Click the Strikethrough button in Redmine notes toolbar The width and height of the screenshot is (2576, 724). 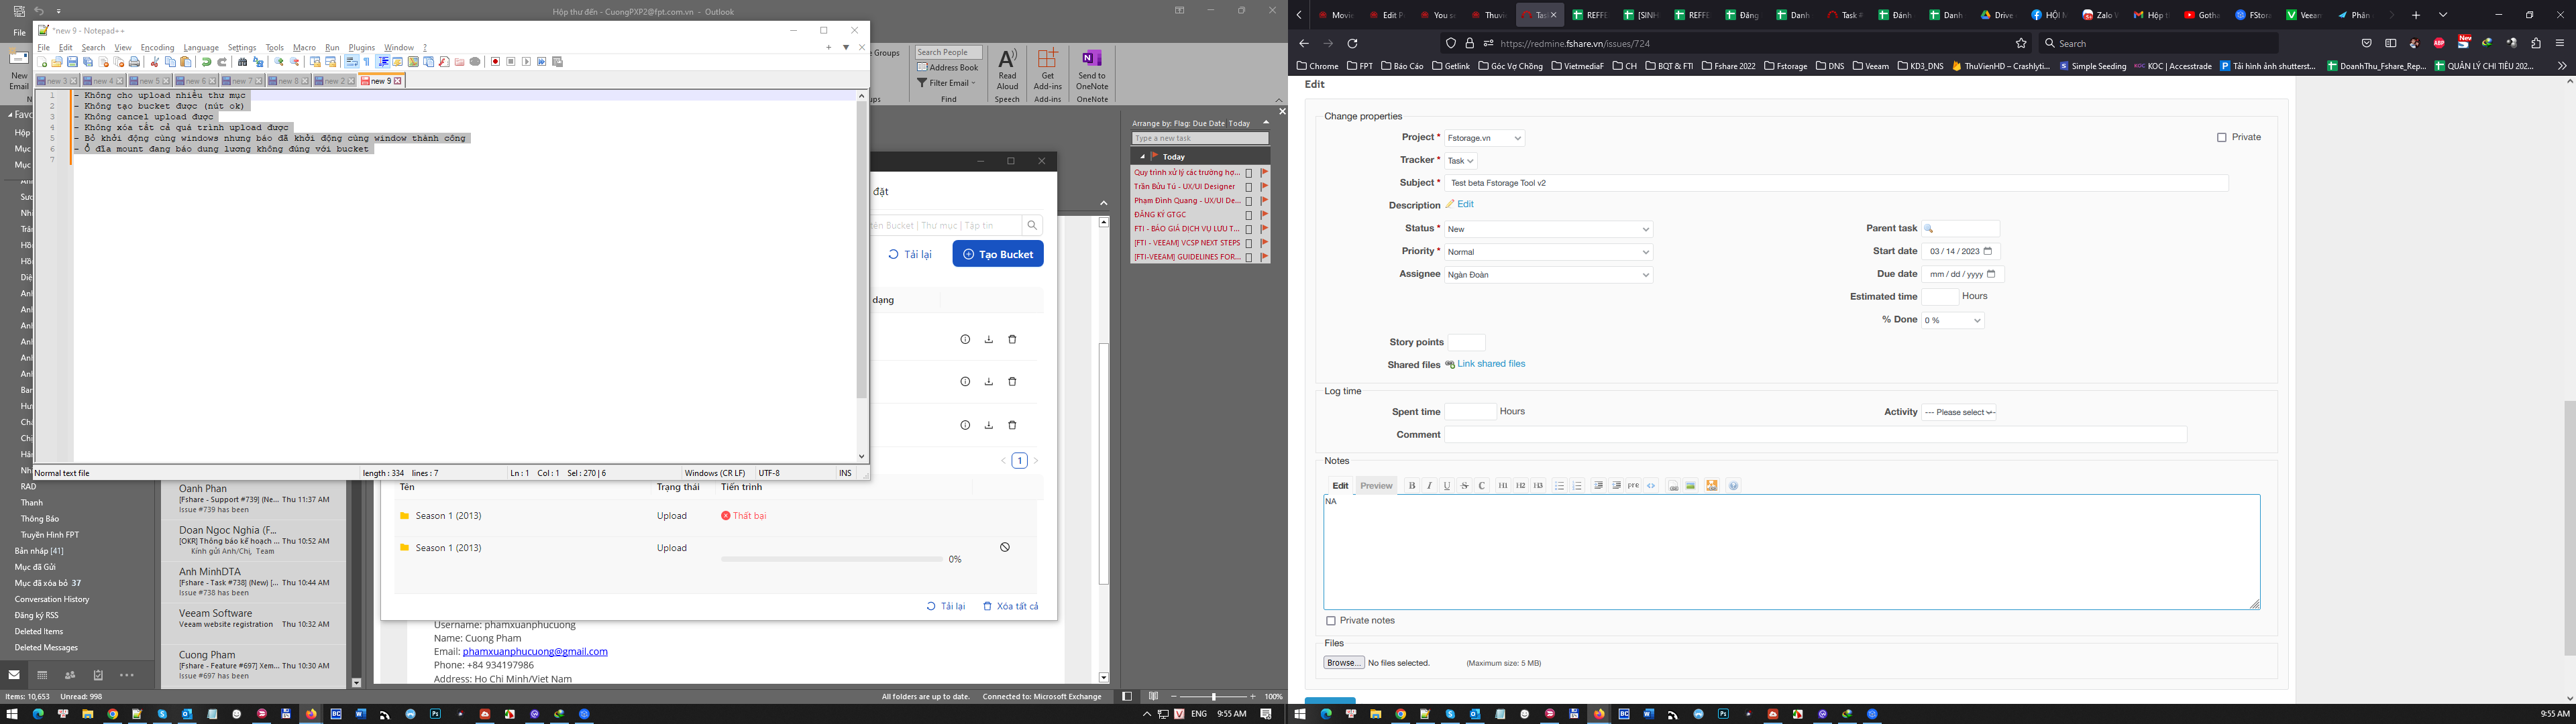coord(1465,486)
